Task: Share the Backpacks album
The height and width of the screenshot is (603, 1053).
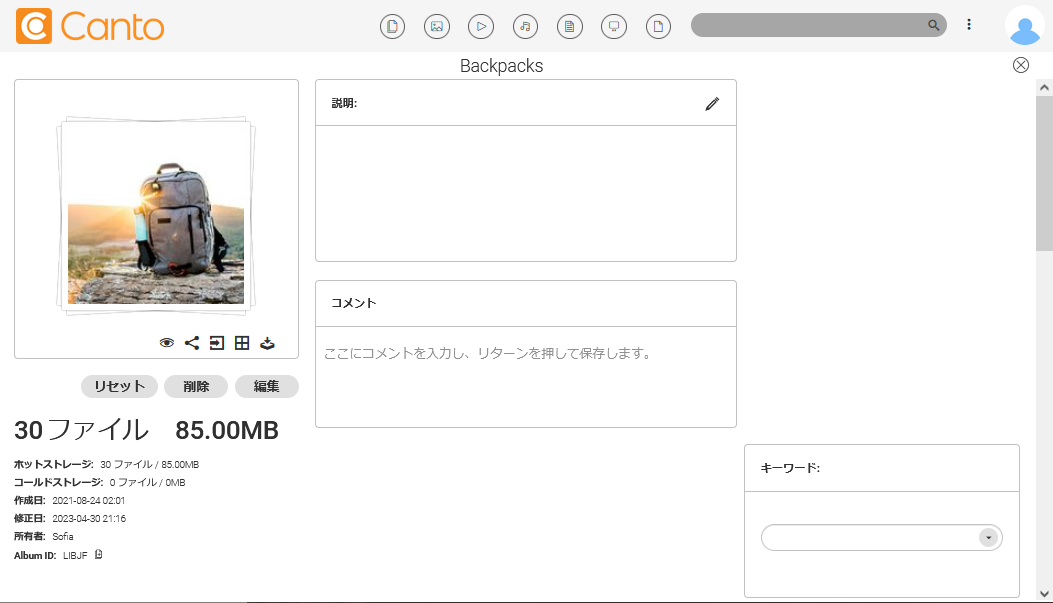Action: [x=192, y=343]
